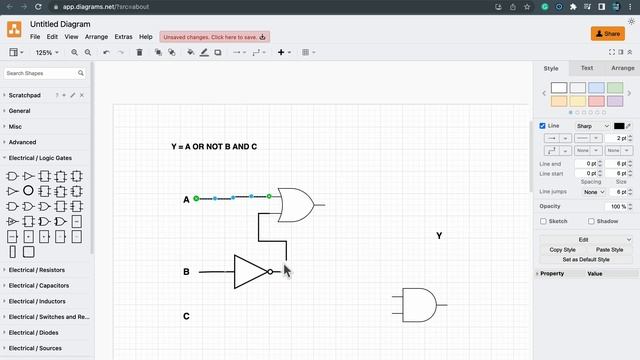The height and width of the screenshot is (360, 640).
Task: Select the first logic gate shape in palette
Action: [12, 176]
